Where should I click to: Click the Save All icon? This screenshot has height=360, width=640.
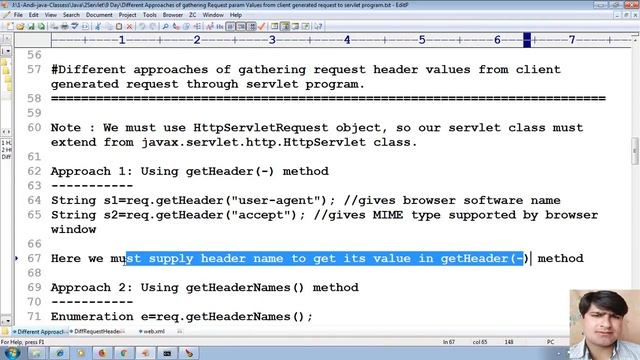[41, 27]
